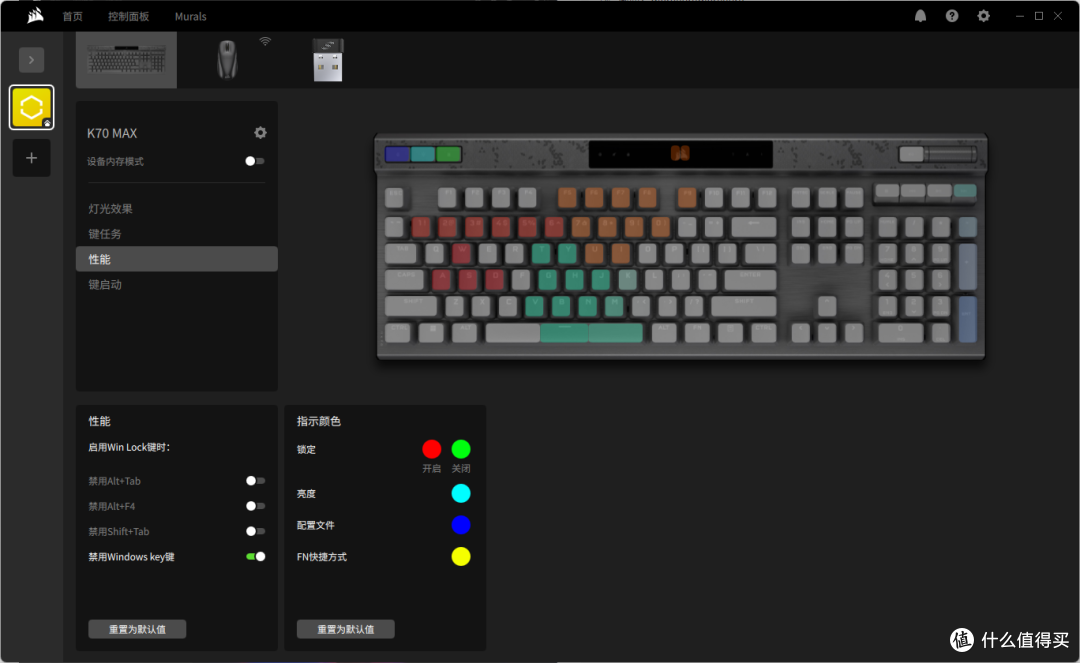Add a new profile with plus icon
Screen dimensions: 1080x663
click(x=31, y=158)
